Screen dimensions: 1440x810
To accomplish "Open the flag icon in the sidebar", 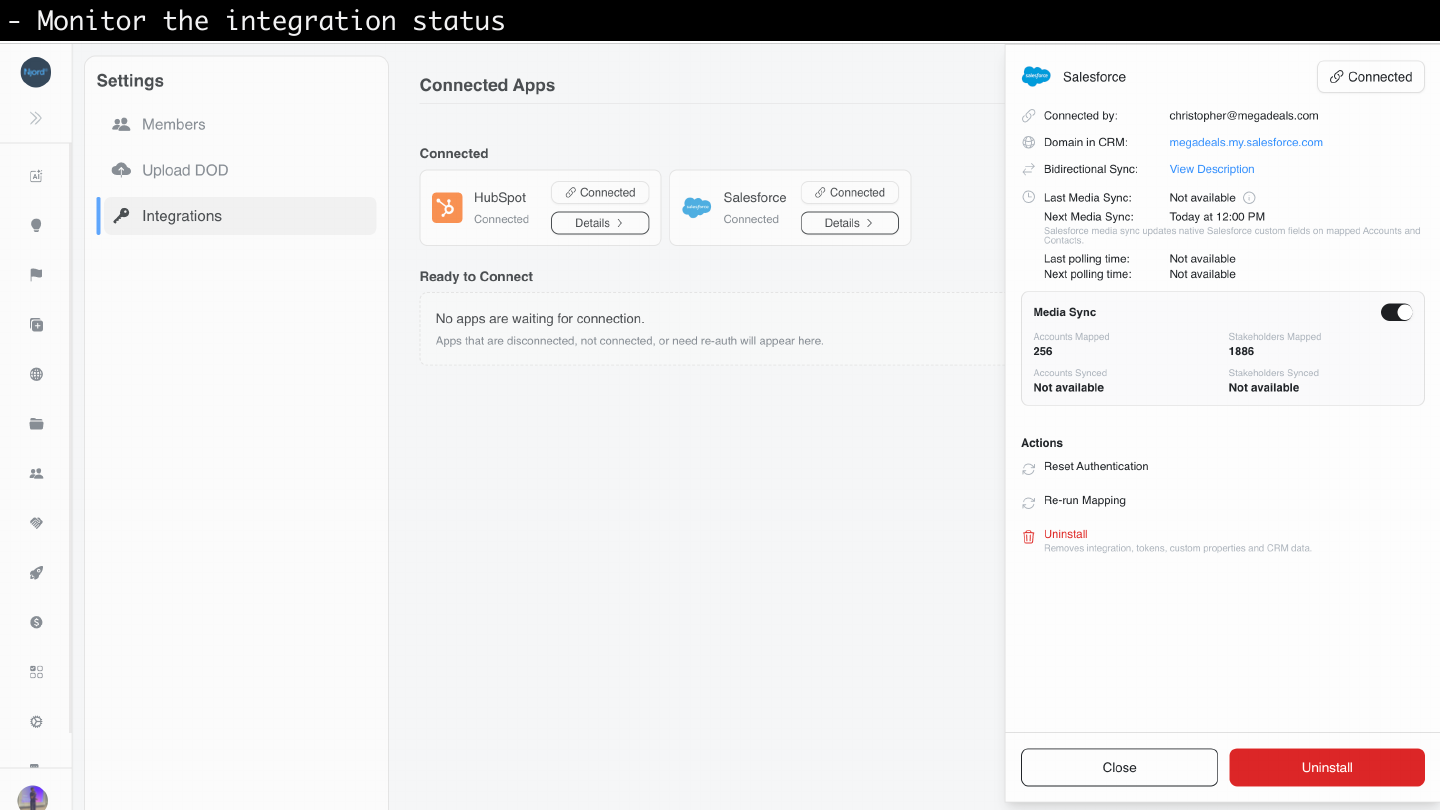I will 36,275.
